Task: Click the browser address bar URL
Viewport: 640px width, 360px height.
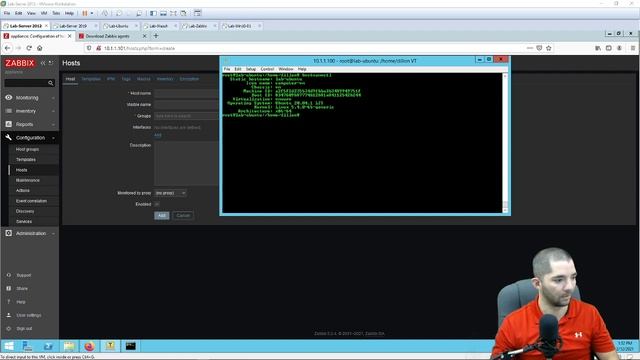Action: click(139, 48)
